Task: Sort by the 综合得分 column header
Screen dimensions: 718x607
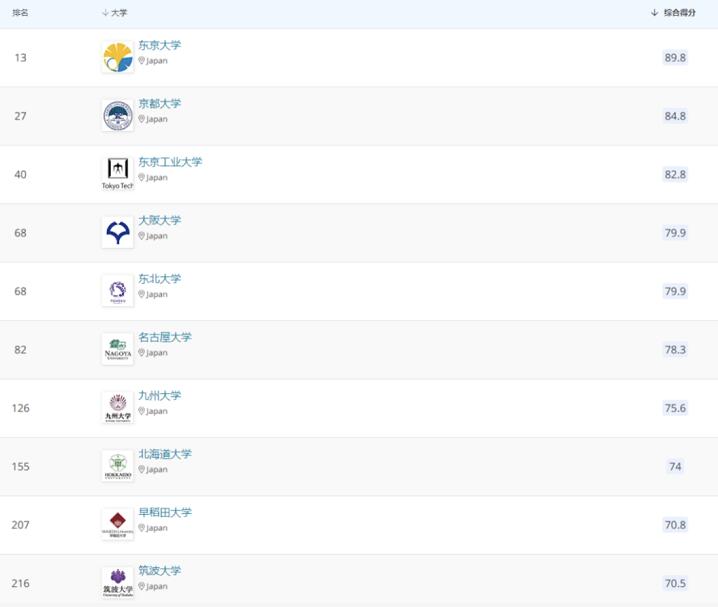Action: coord(673,13)
